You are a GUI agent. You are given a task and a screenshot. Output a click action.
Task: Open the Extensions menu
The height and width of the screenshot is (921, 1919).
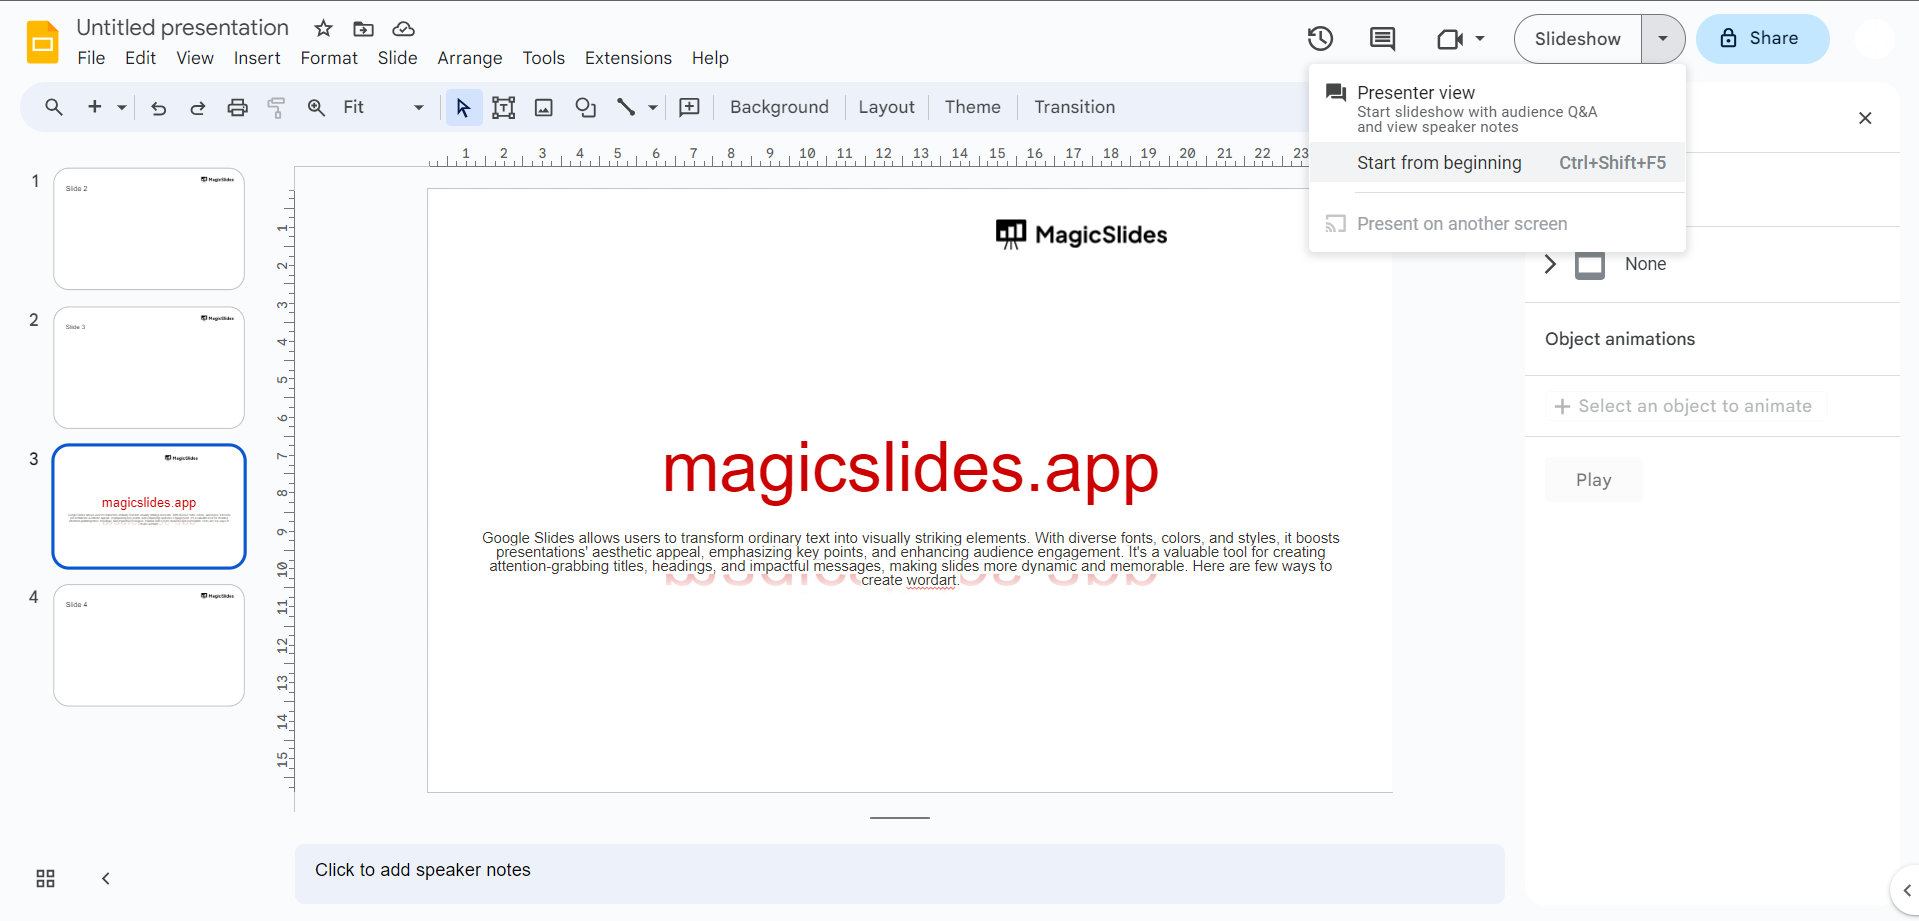(628, 58)
